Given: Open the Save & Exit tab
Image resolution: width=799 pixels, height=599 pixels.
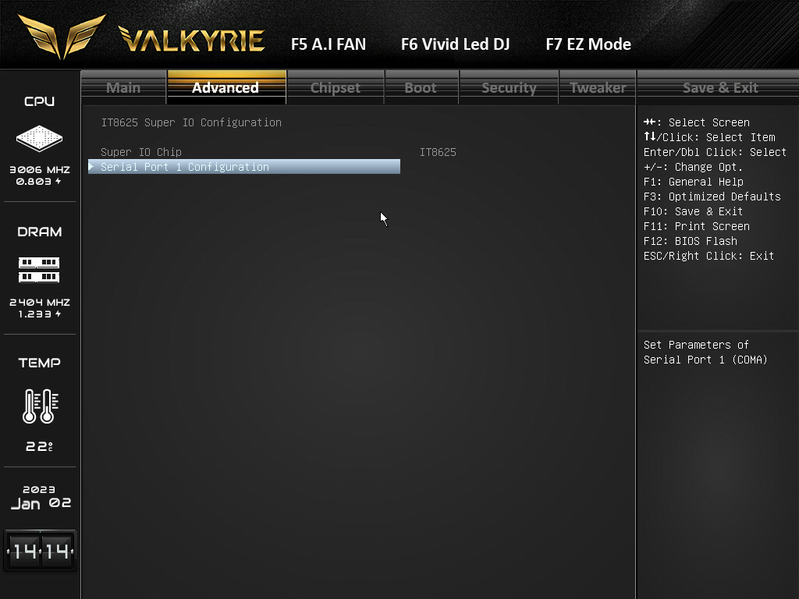Looking at the screenshot, I should click(720, 88).
